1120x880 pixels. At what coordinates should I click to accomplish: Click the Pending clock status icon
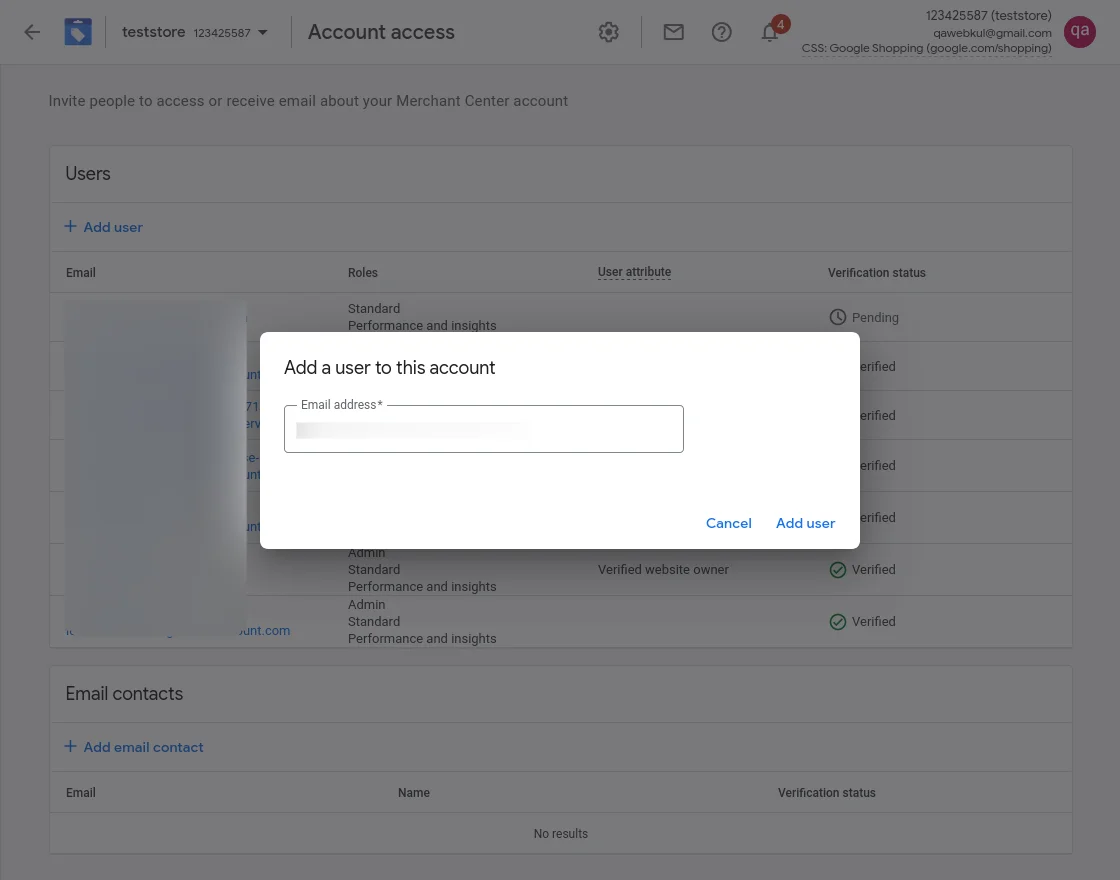(x=838, y=317)
